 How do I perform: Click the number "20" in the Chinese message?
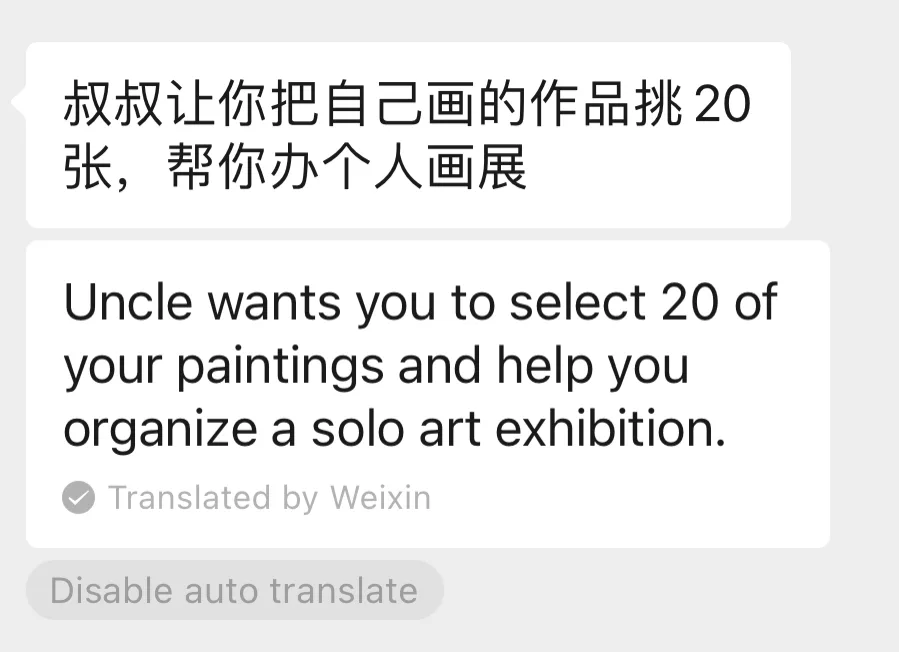pos(721,106)
